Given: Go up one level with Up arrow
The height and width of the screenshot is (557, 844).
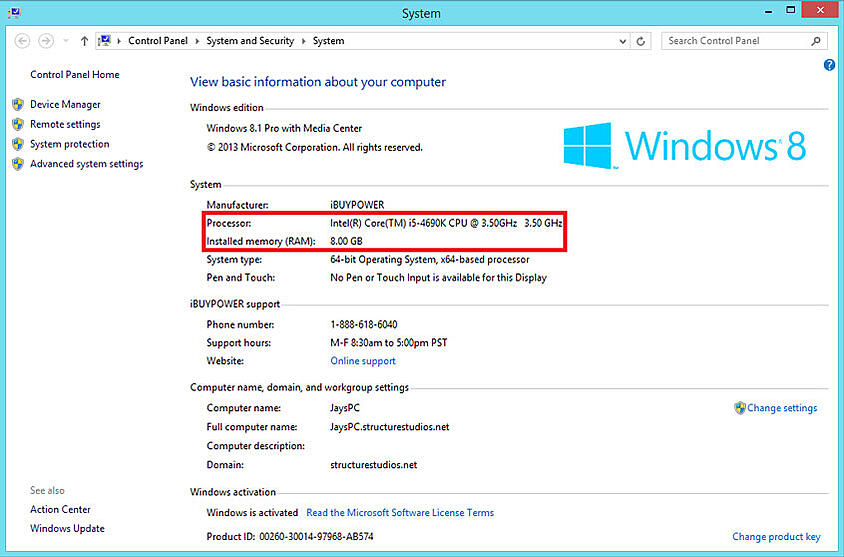Looking at the screenshot, I should click(x=84, y=41).
